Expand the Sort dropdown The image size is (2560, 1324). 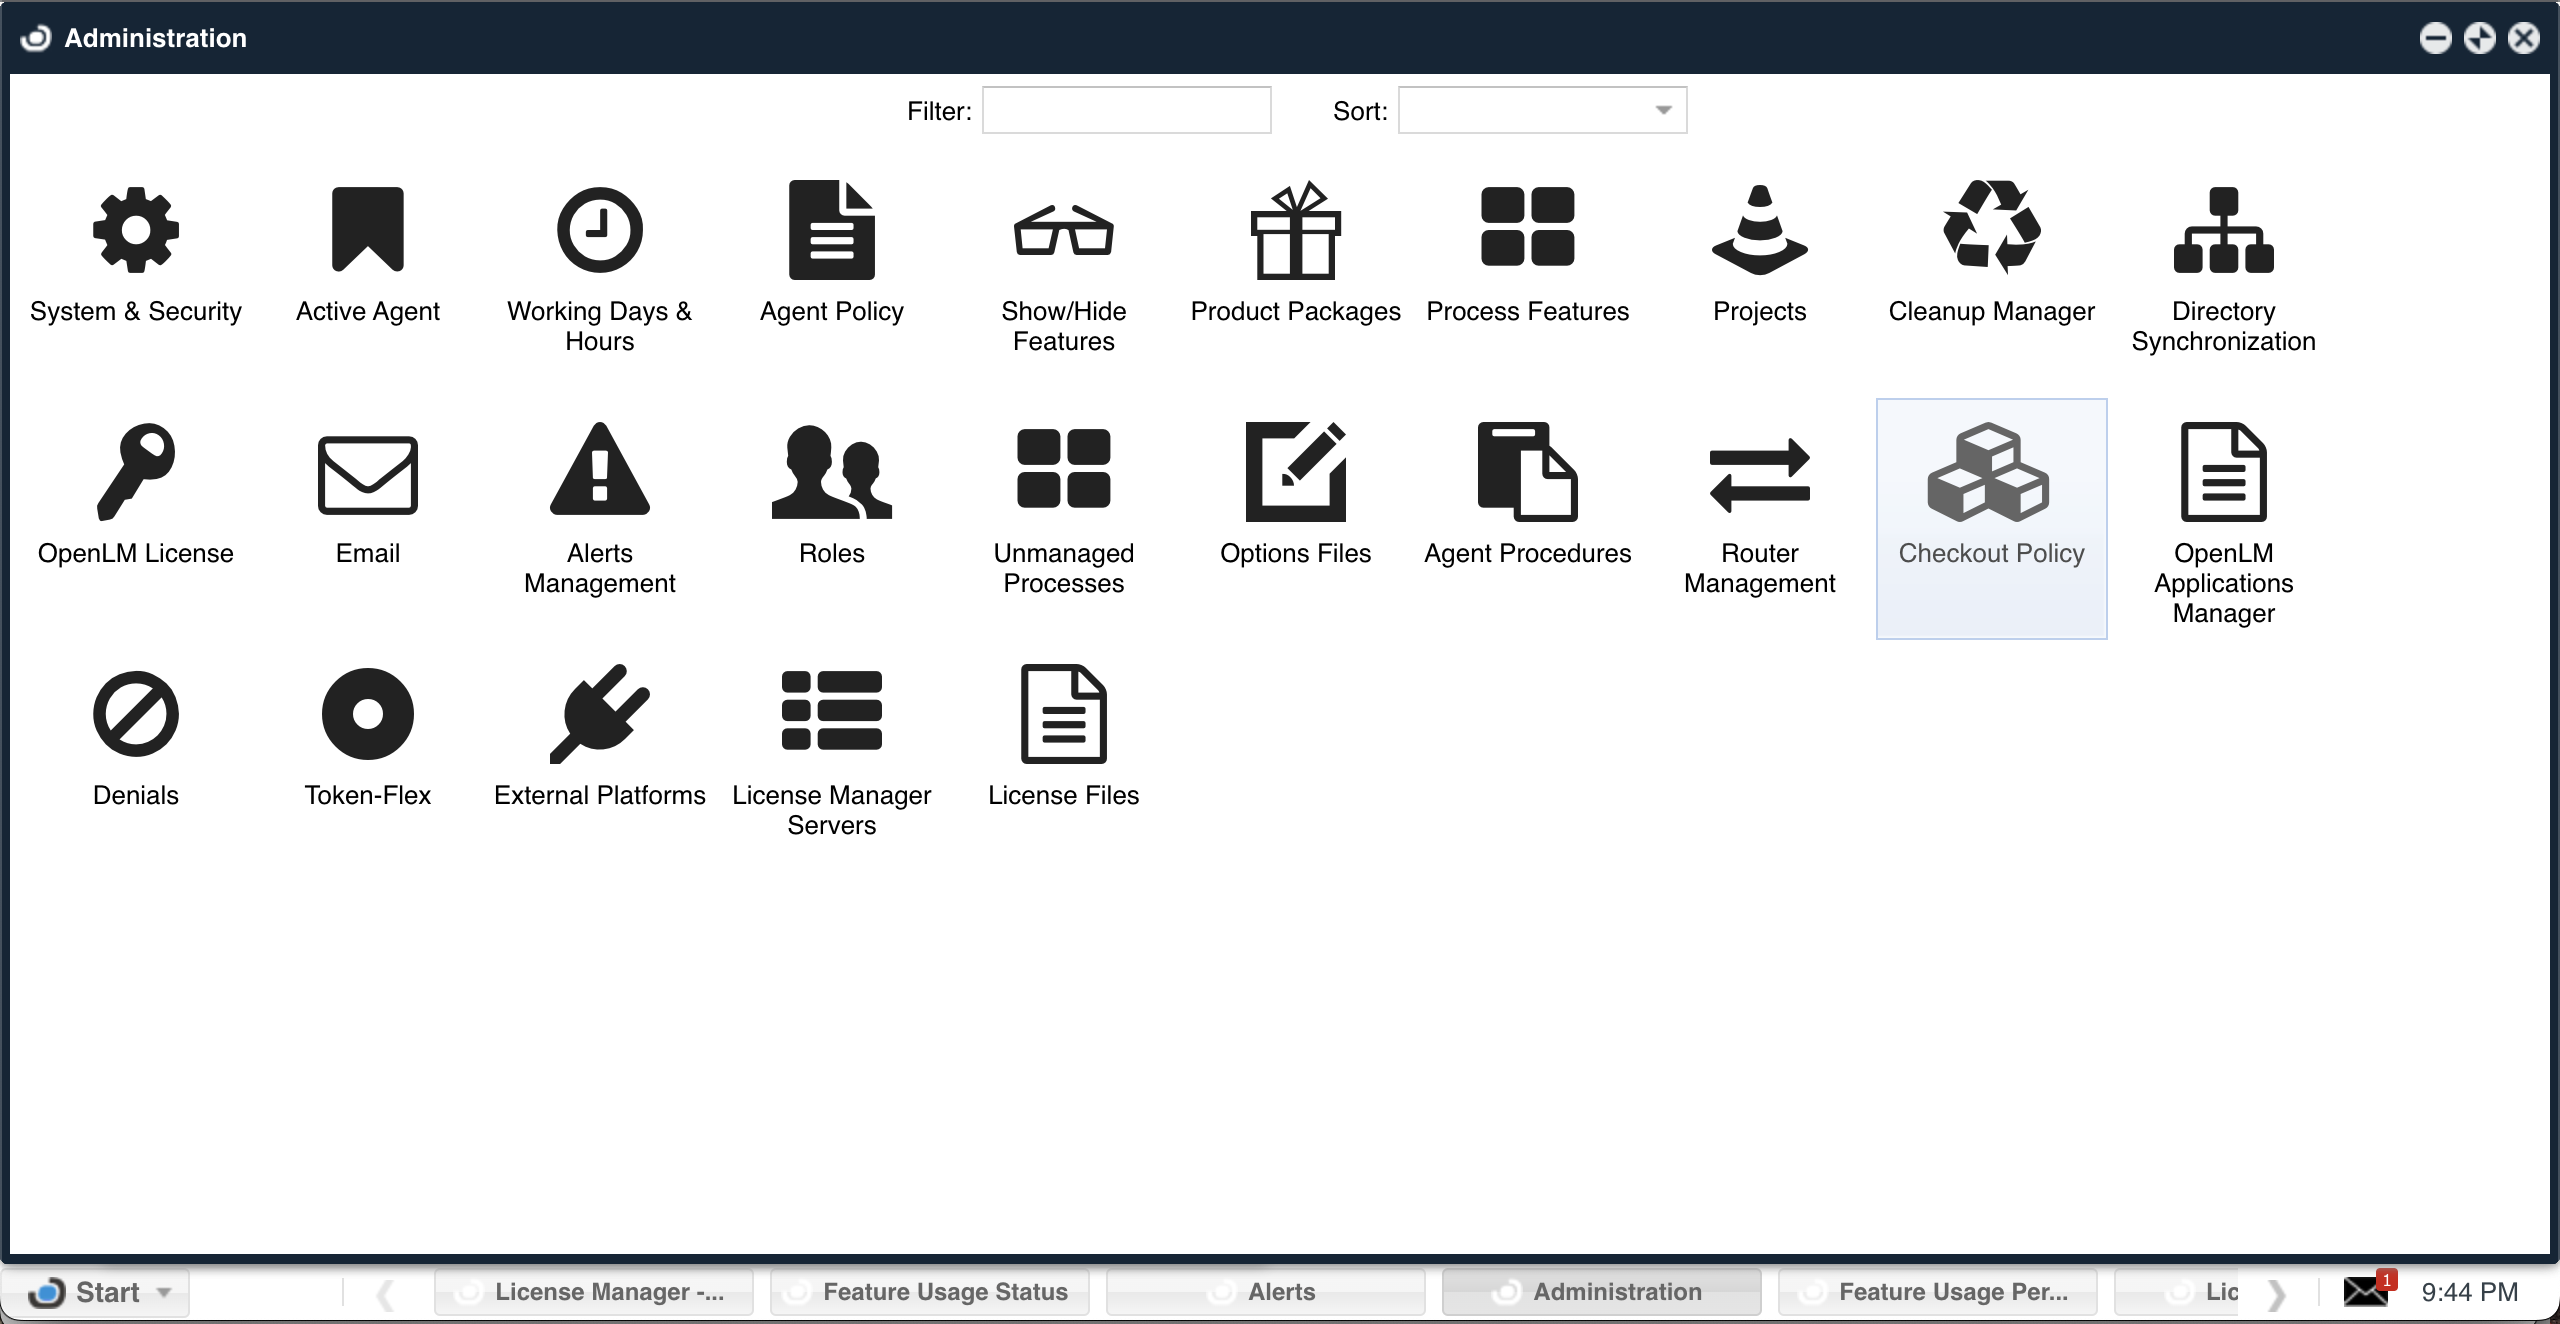[x=1663, y=110]
